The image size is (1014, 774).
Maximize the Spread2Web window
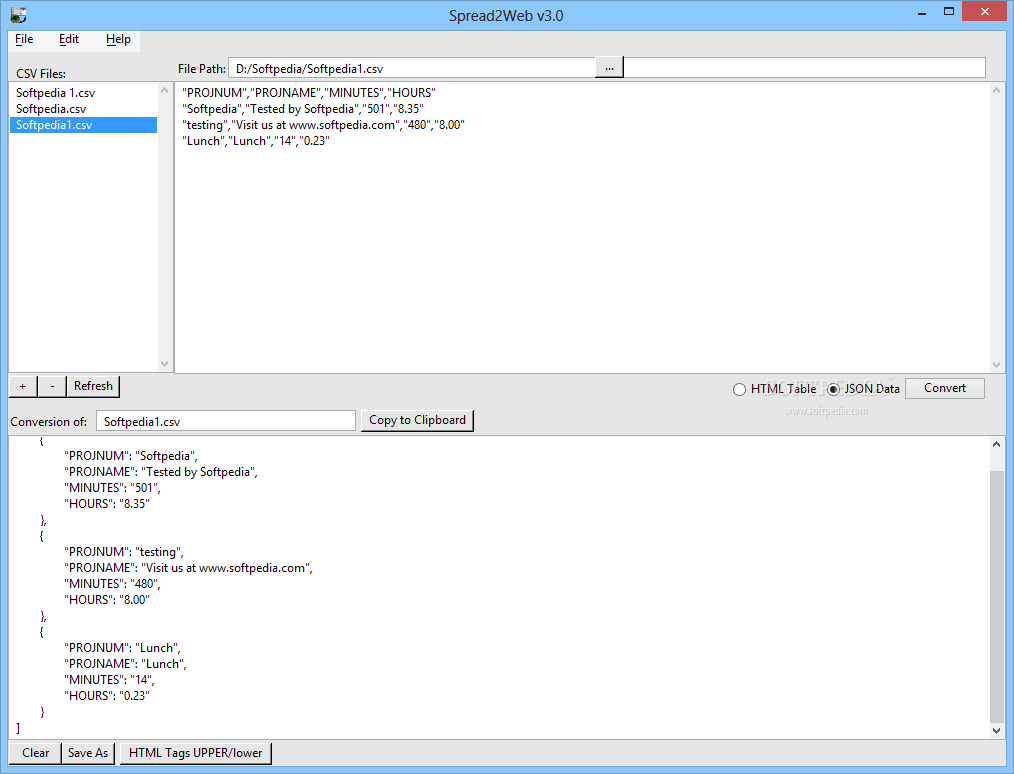click(x=949, y=12)
